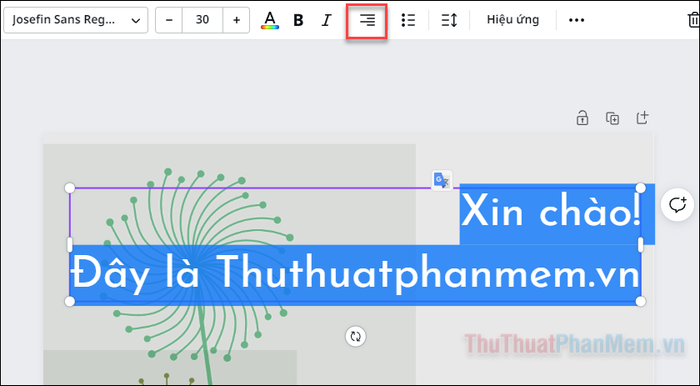Add a comment using speech bubble button
Screen dimensions: 700x386
(x=677, y=205)
